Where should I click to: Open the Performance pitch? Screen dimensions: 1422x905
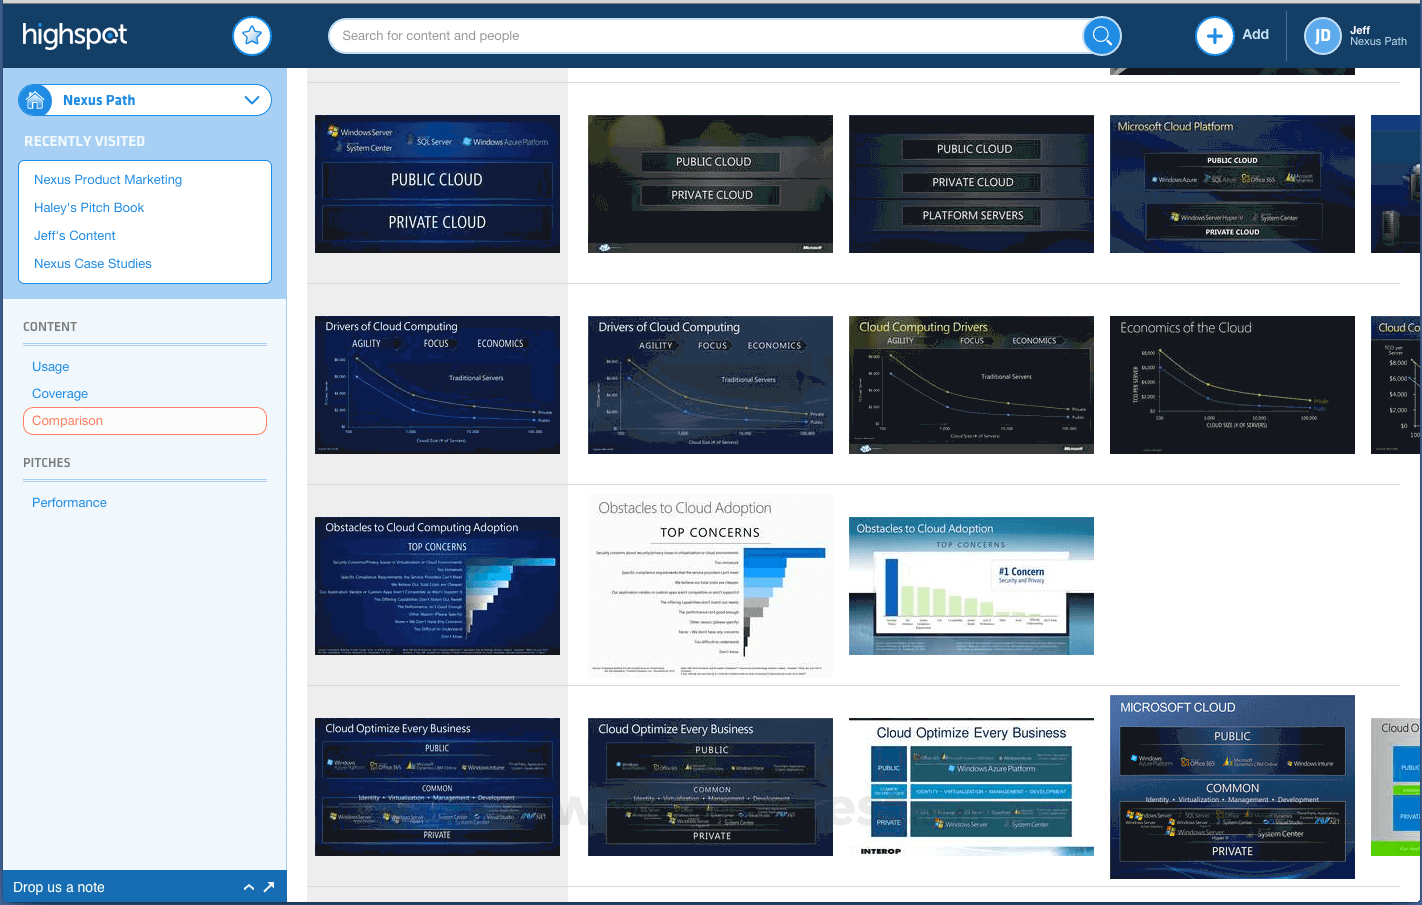(69, 502)
